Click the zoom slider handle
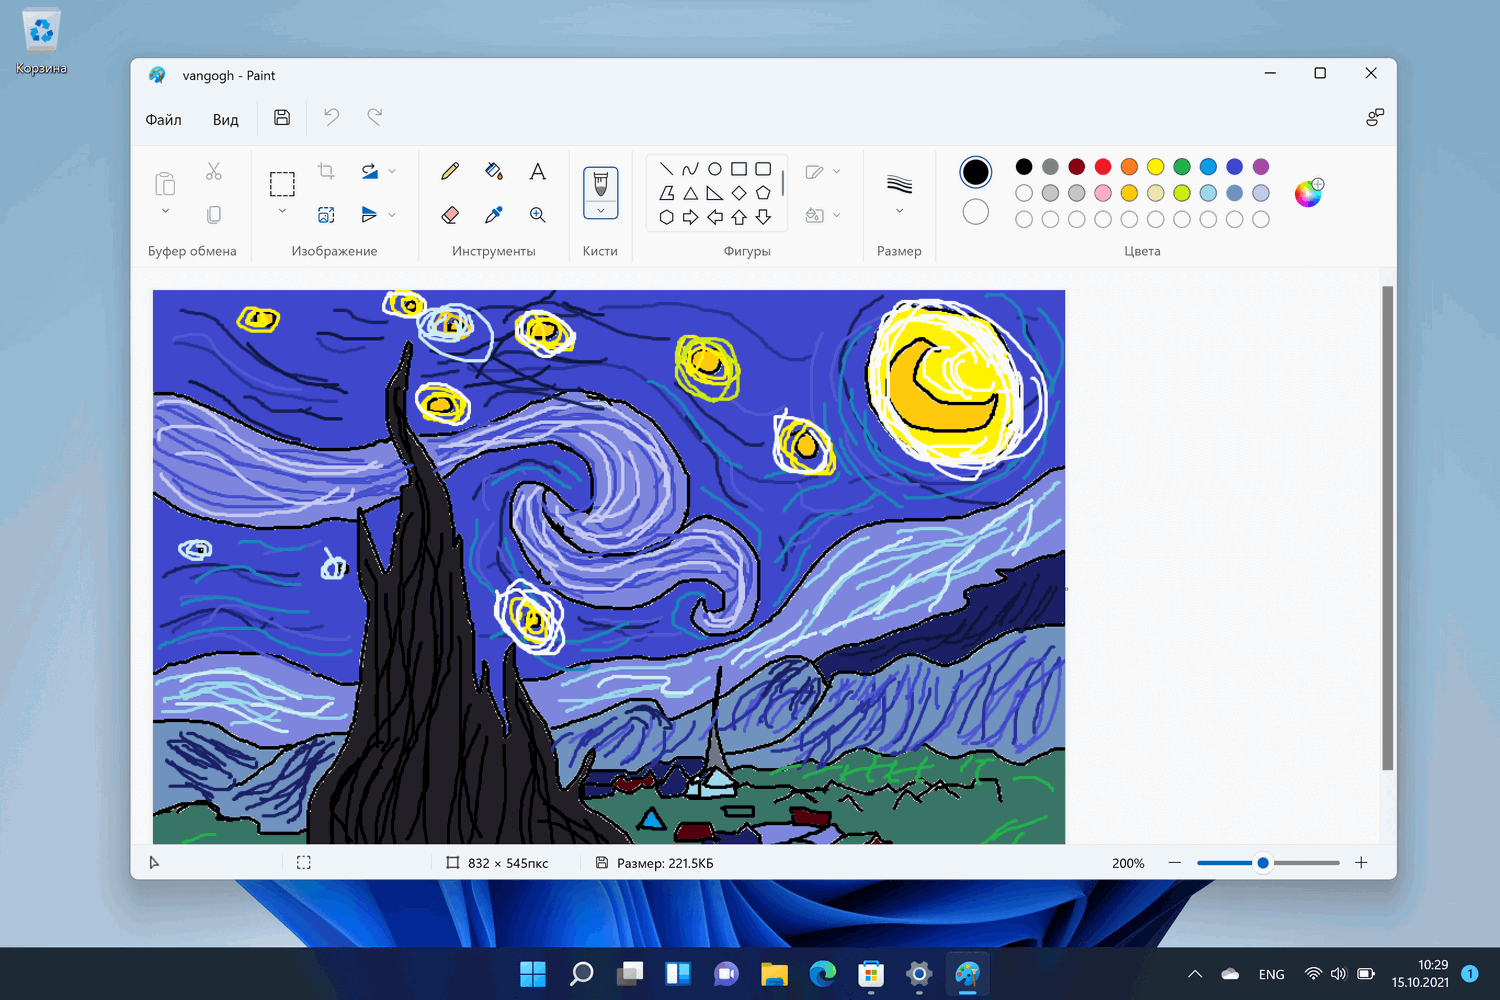This screenshot has height=1000, width=1500. click(1263, 863)
